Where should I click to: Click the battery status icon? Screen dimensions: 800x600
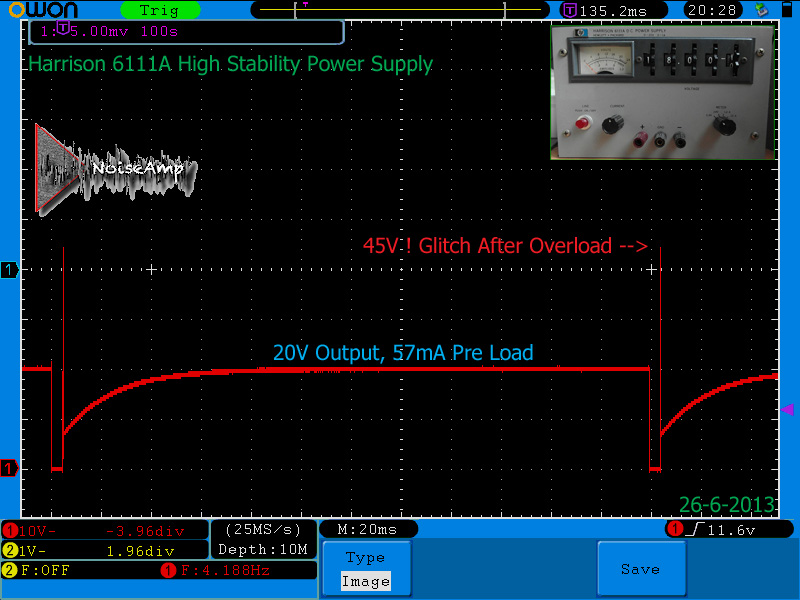click(x=787, y=9)
